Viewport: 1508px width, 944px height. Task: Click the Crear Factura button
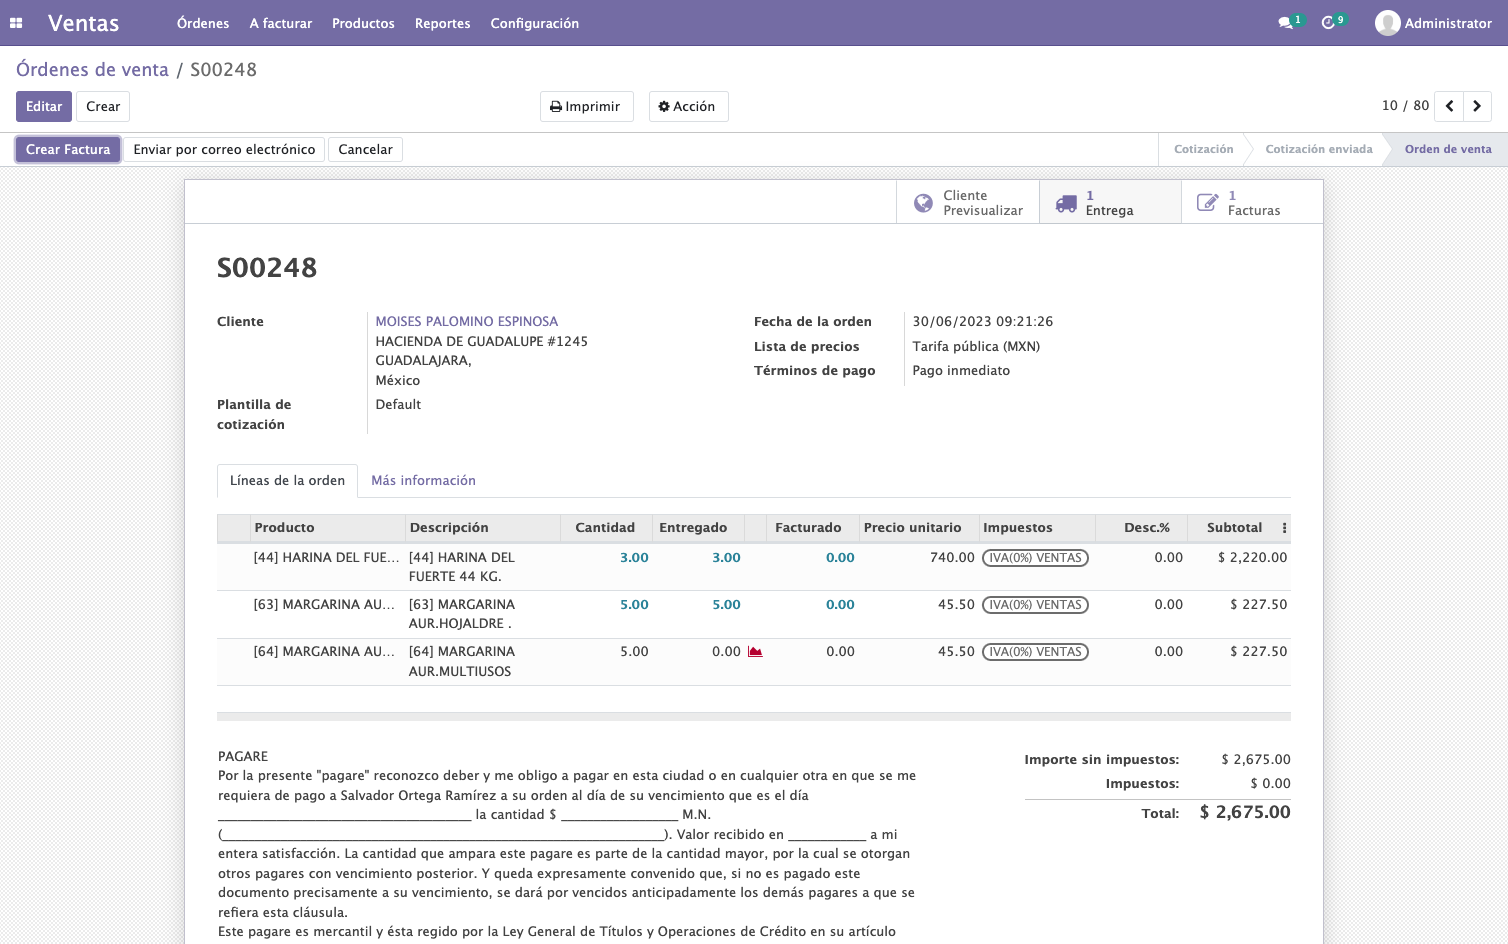pos(68,150)
